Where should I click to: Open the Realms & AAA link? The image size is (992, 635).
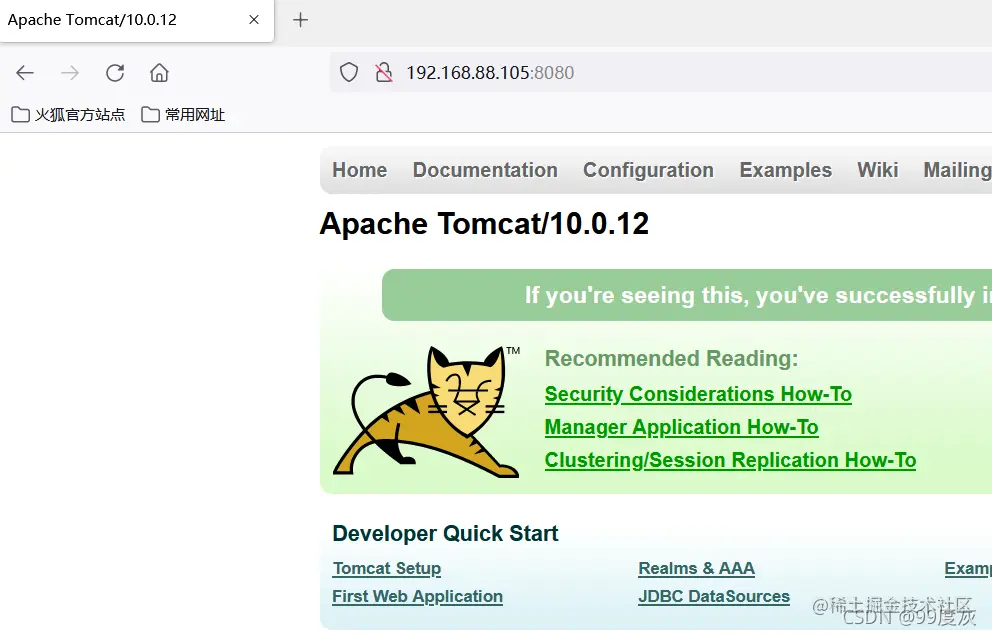[696, 569]
